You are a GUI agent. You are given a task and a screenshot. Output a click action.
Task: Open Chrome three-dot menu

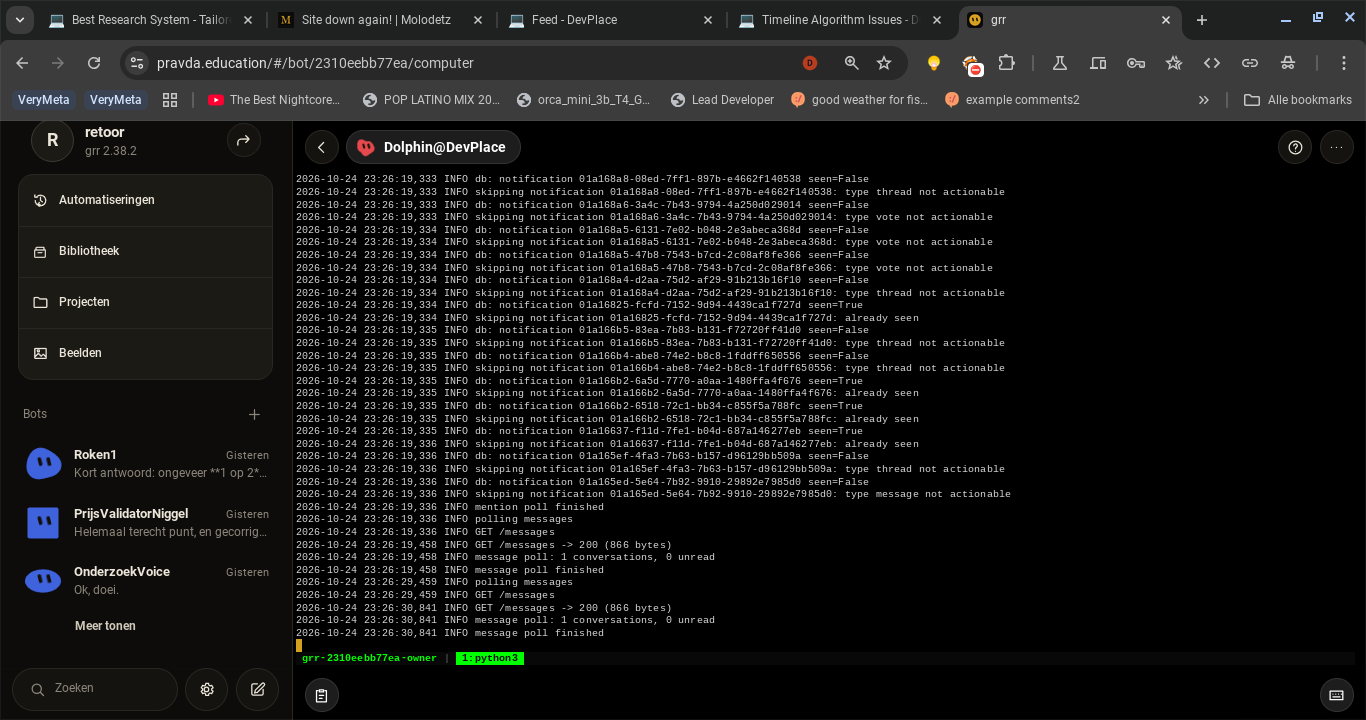click(1345, 63)
